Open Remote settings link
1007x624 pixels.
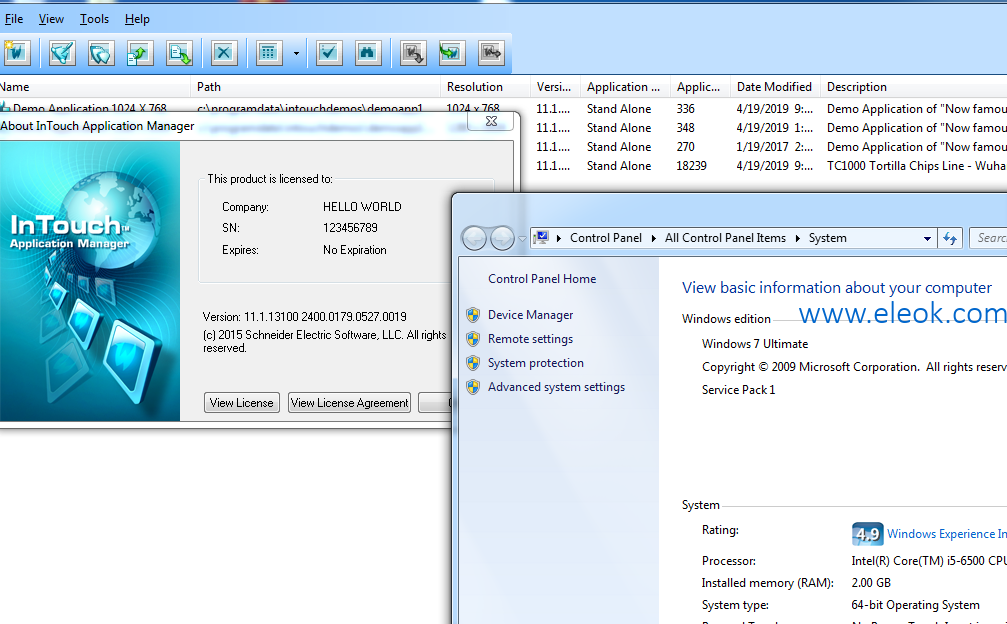530,338
